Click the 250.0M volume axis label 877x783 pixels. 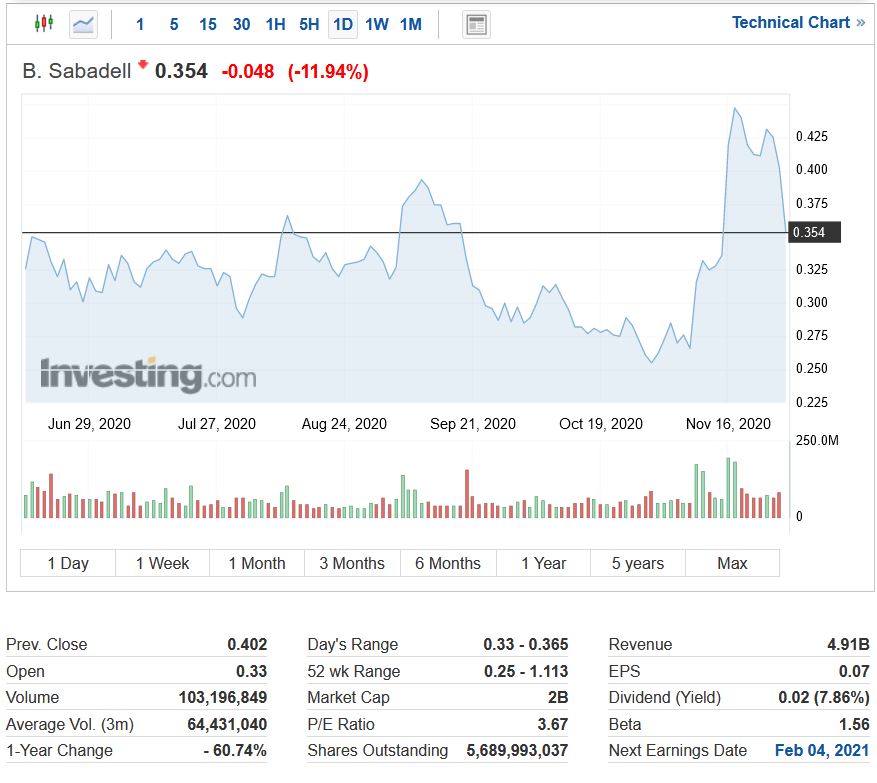pos(817,441)
